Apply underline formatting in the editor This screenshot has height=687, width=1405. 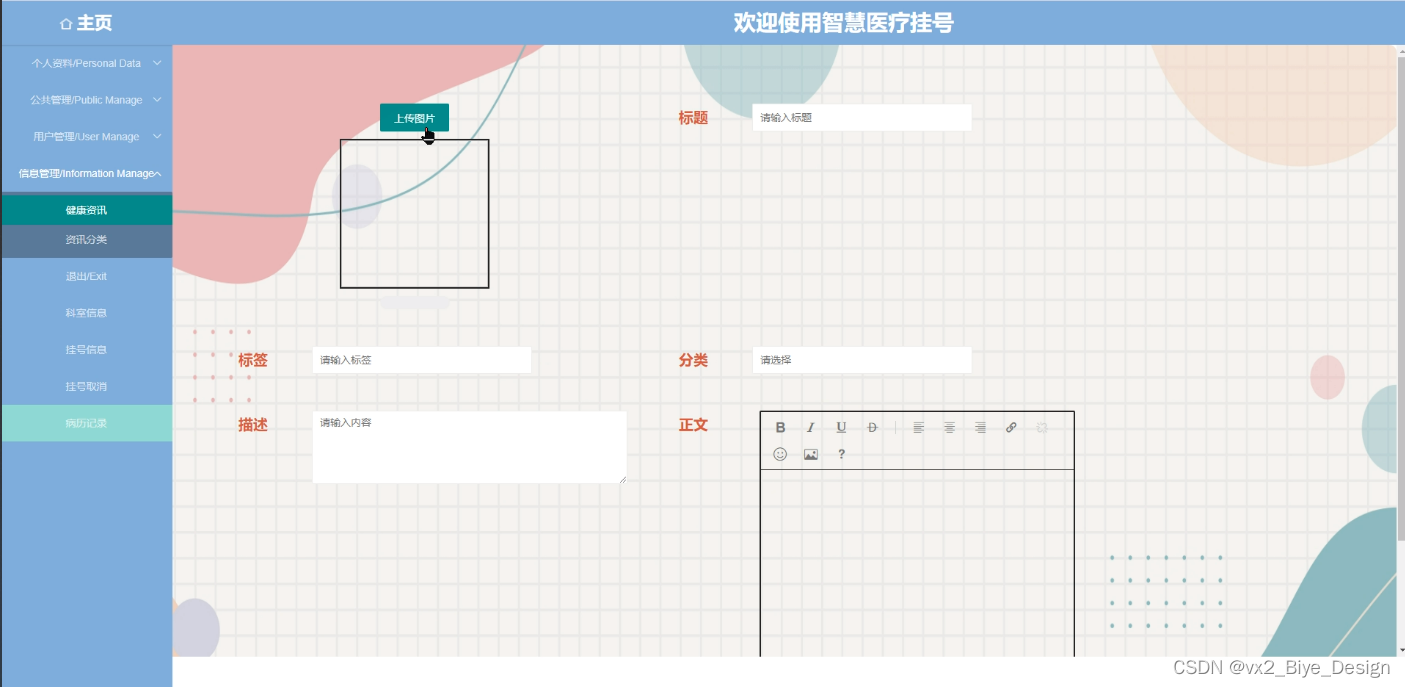[841, 427]
